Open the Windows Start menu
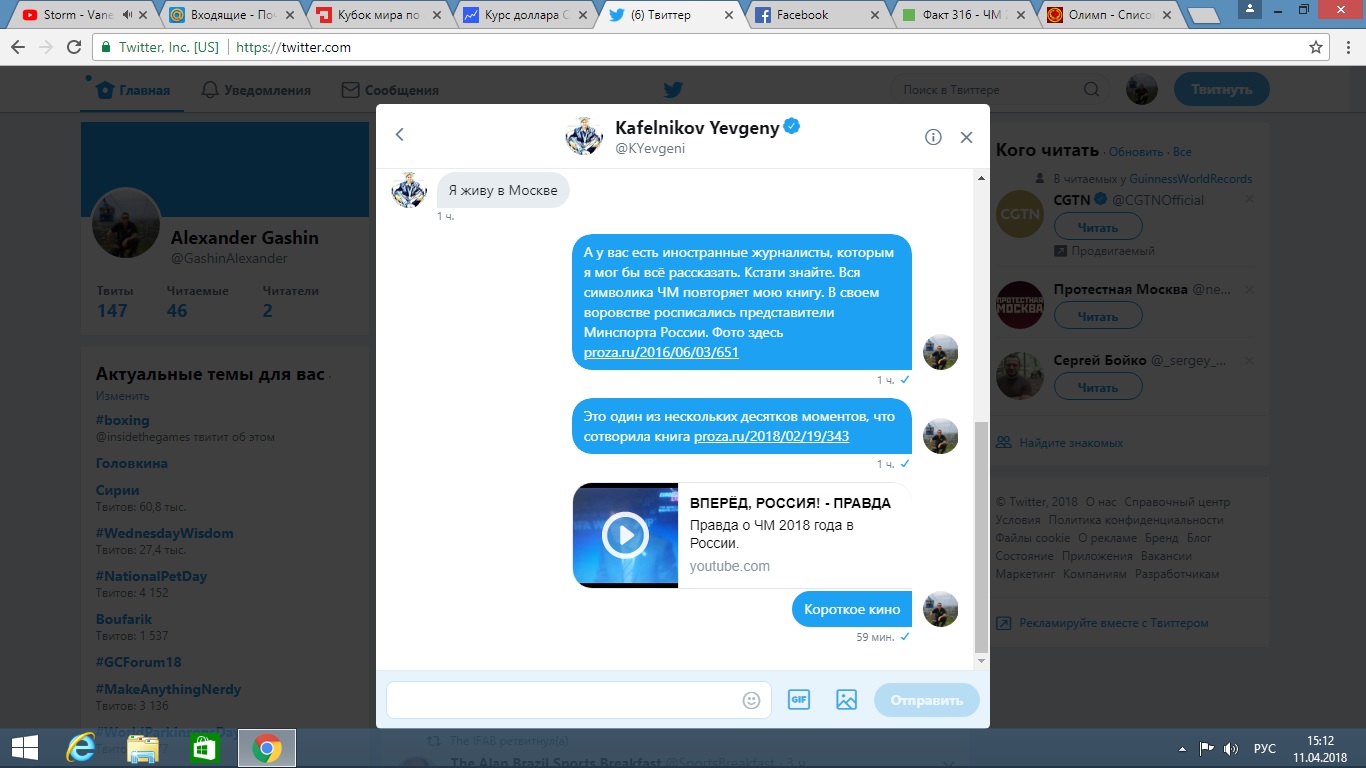Screen dimensions: 1366x768 pos(24,748)
